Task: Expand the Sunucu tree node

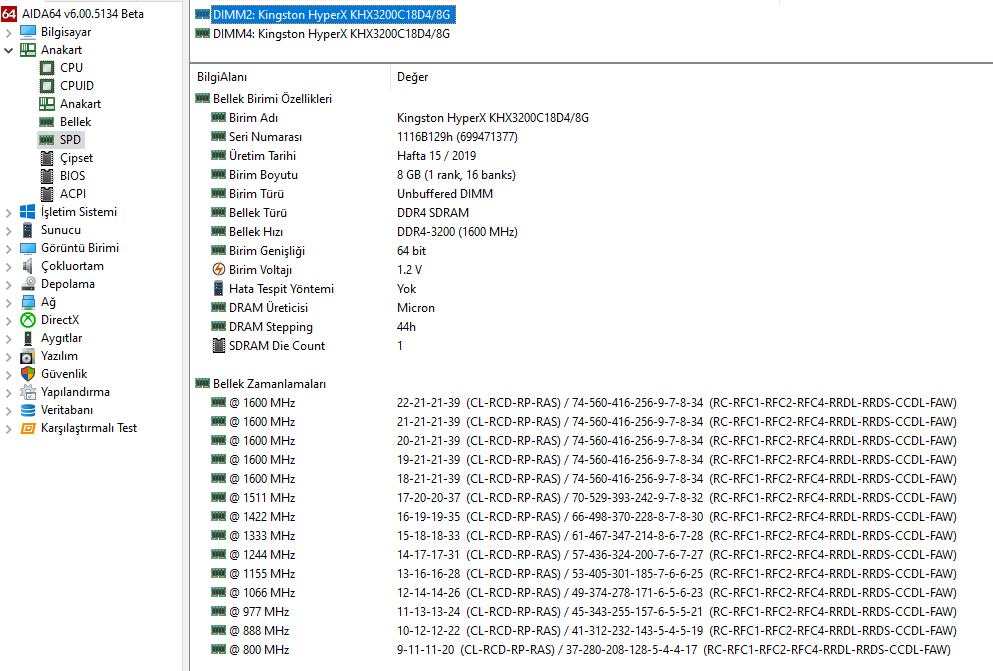Action: pyautogui.click(x=9, y=230)
